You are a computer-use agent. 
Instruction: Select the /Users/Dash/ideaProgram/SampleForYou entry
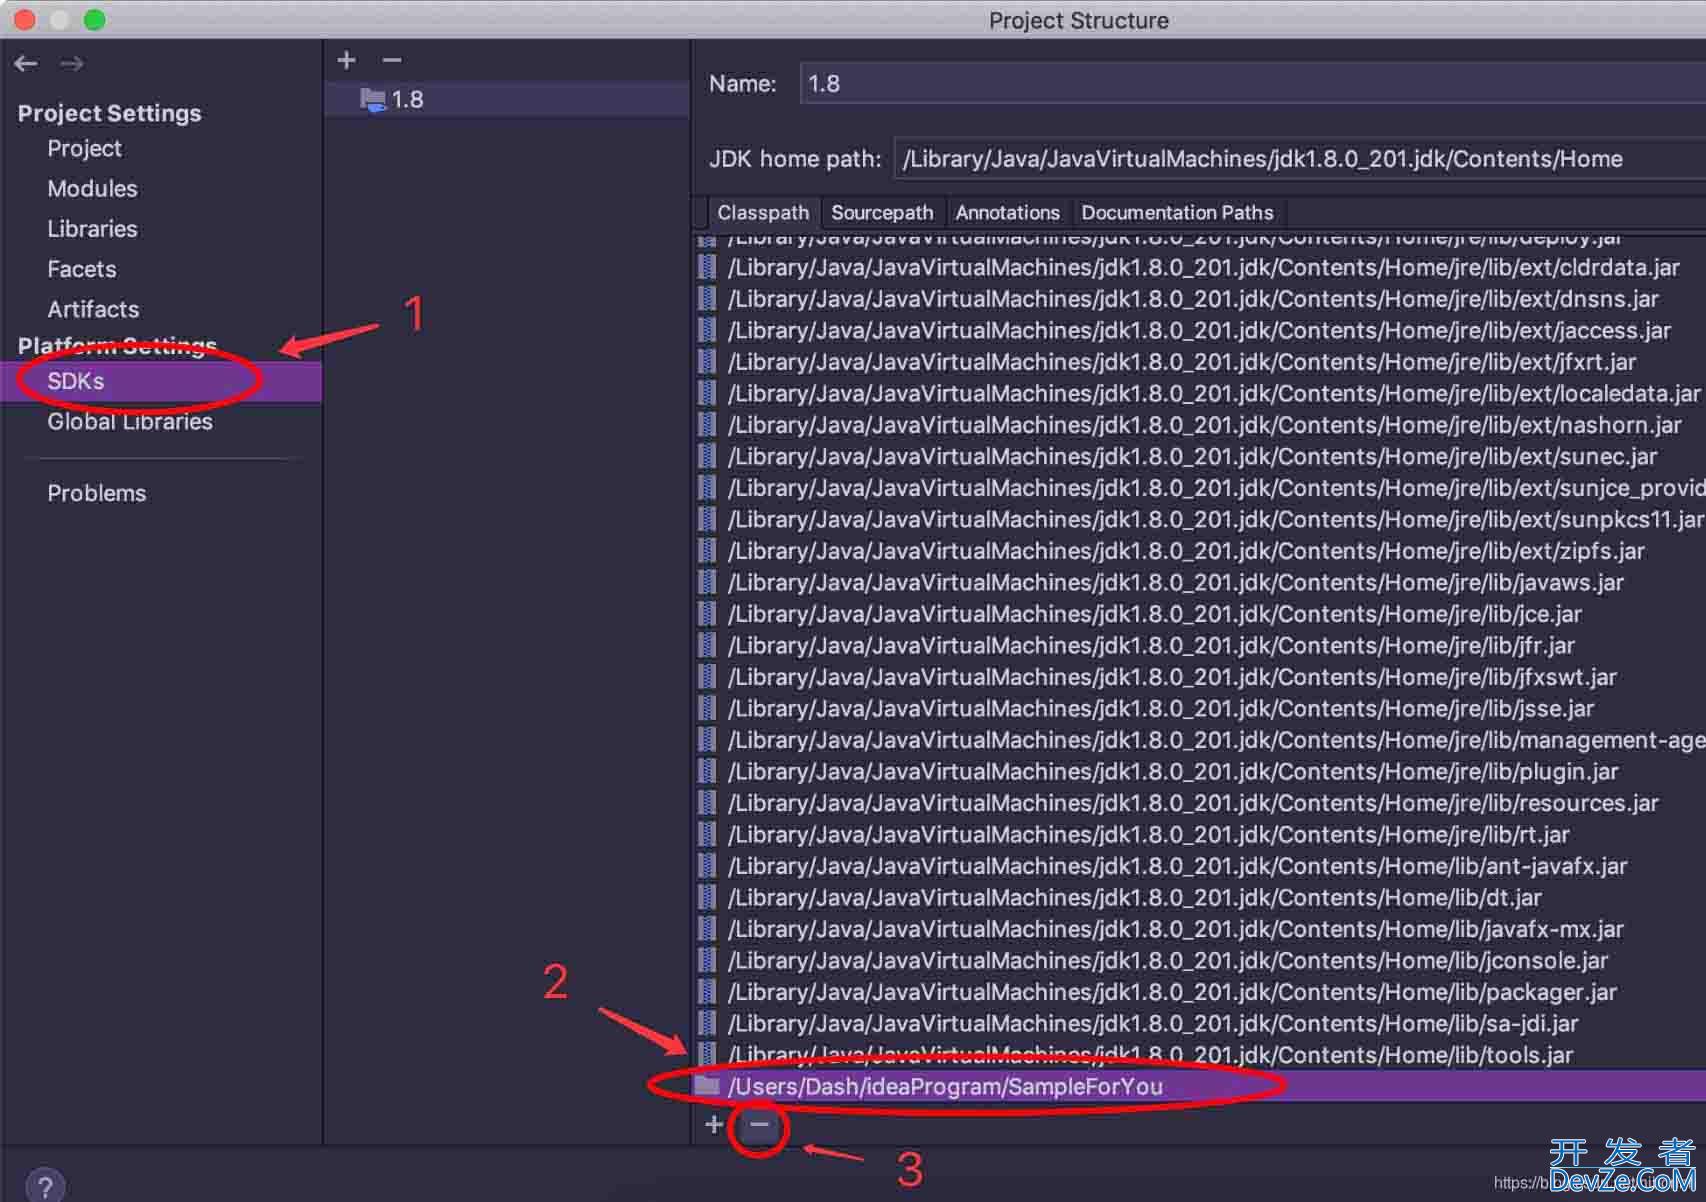pos(1200,1086)
